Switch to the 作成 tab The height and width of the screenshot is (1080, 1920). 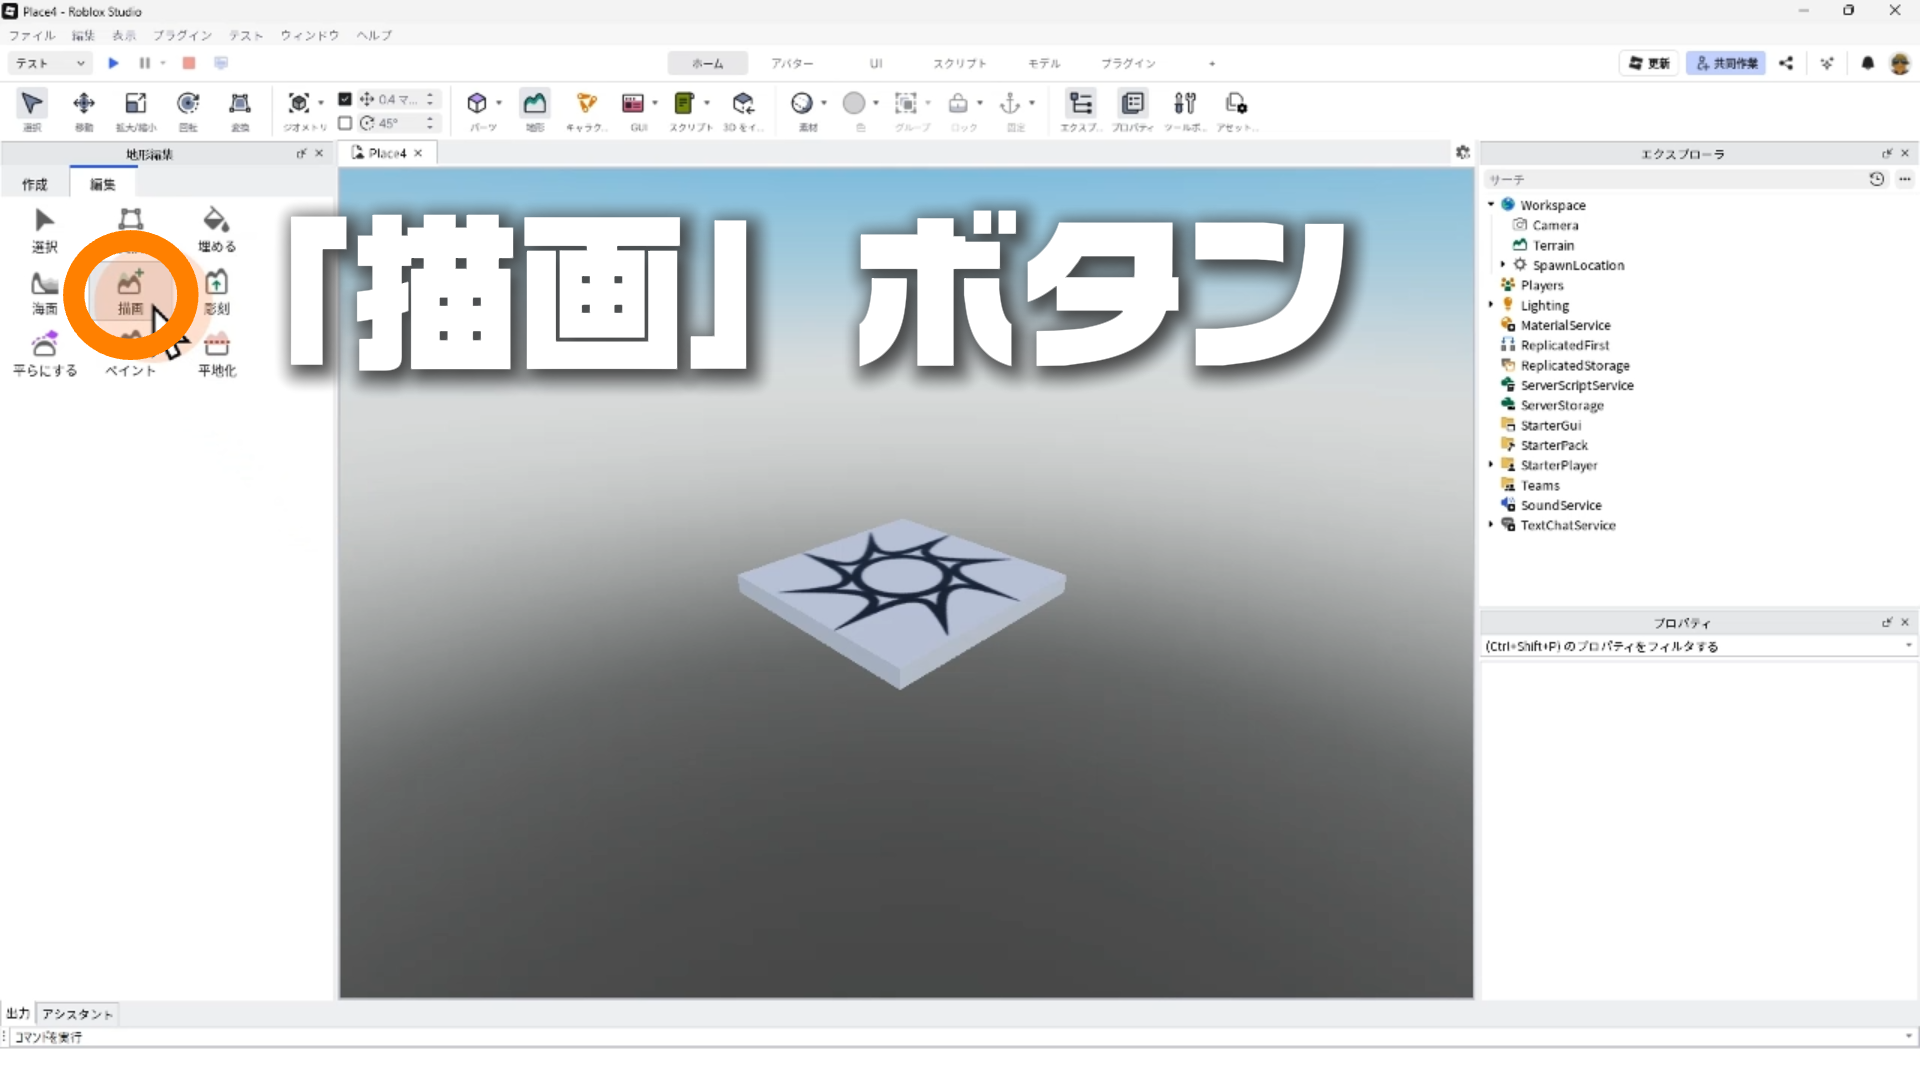point(35,184)
